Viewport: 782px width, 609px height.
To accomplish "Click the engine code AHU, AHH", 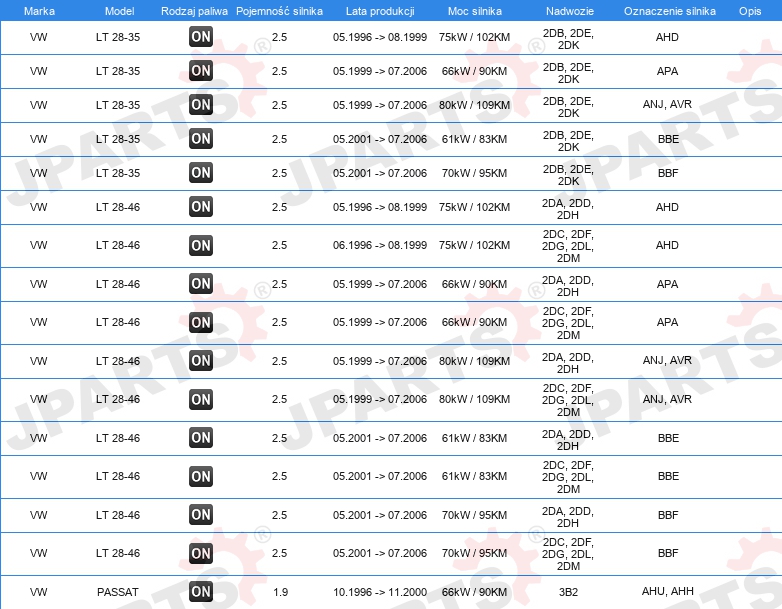I will coord(667,591).
